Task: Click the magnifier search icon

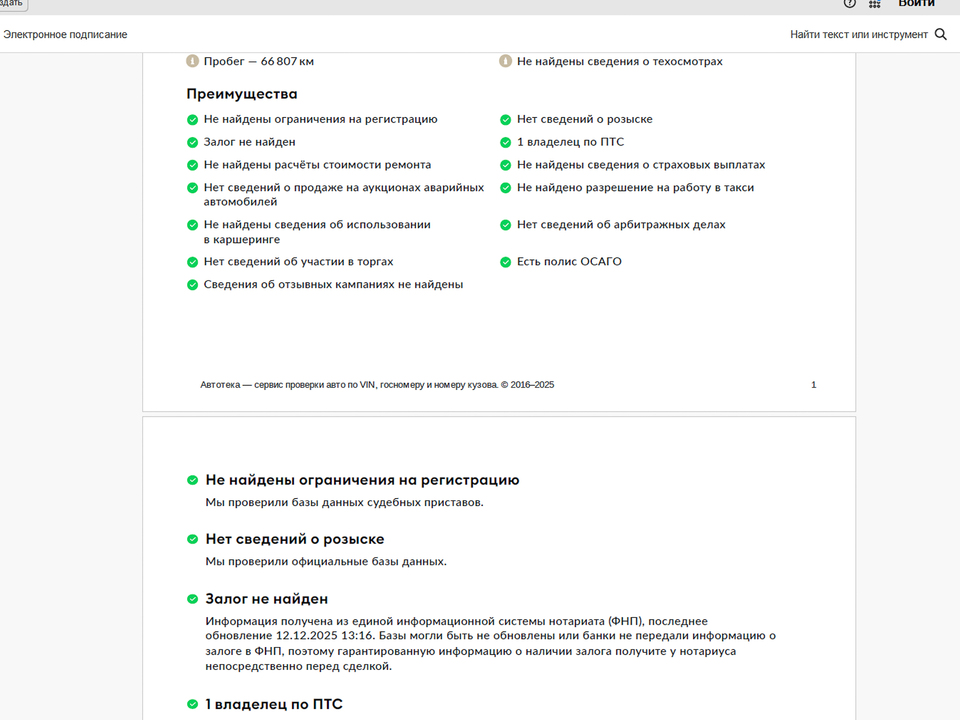Action: [940, 35]
